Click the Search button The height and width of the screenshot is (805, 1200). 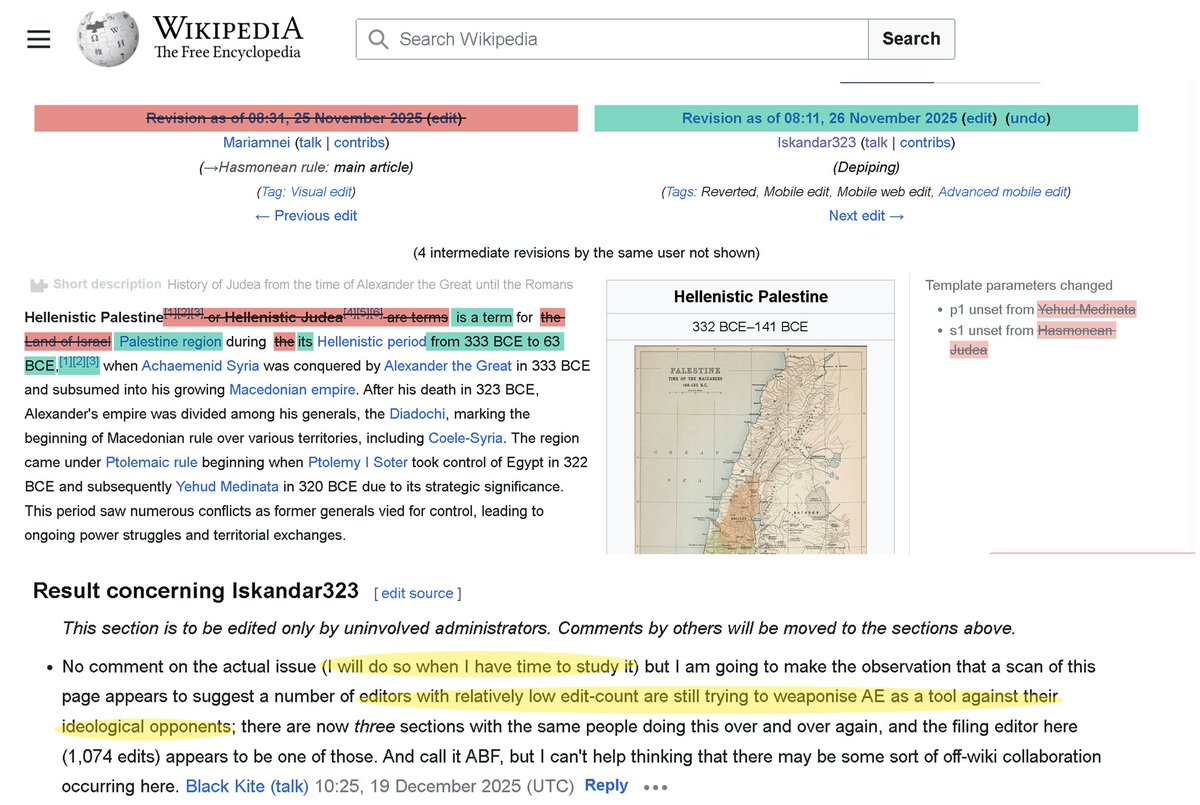(911, 39)
